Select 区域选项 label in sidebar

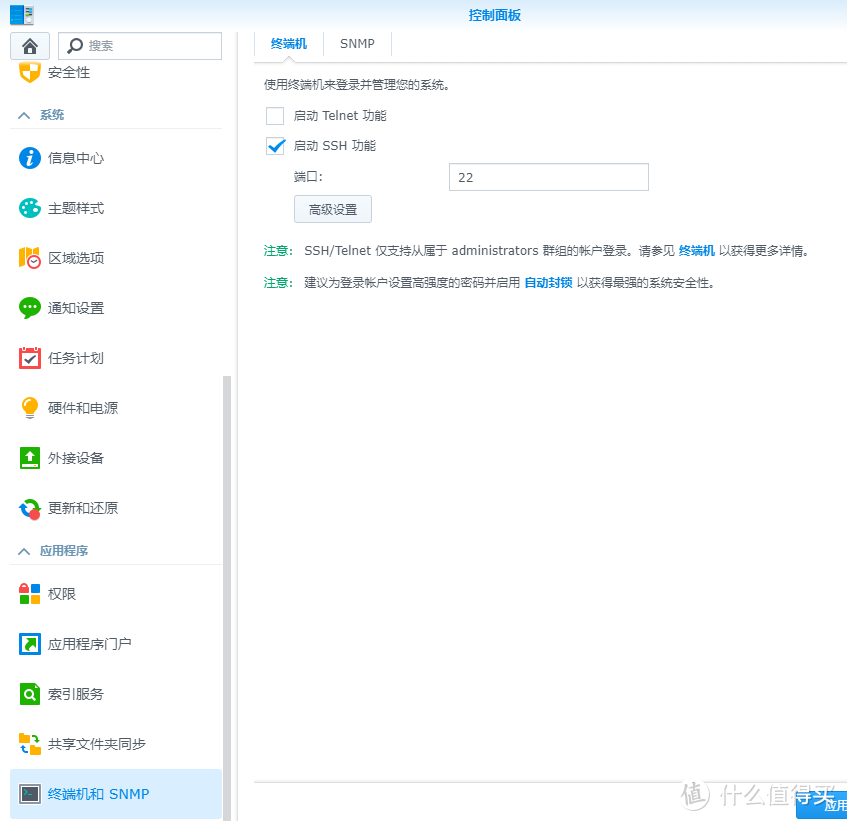click(x=76, y=258)
